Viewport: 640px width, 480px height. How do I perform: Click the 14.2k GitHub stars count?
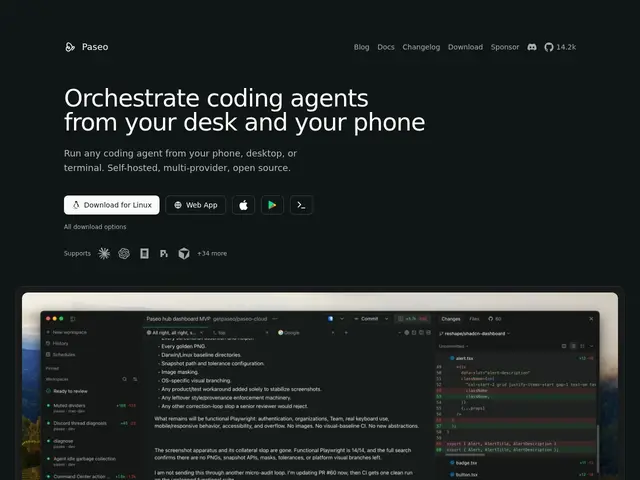(566, 47)
